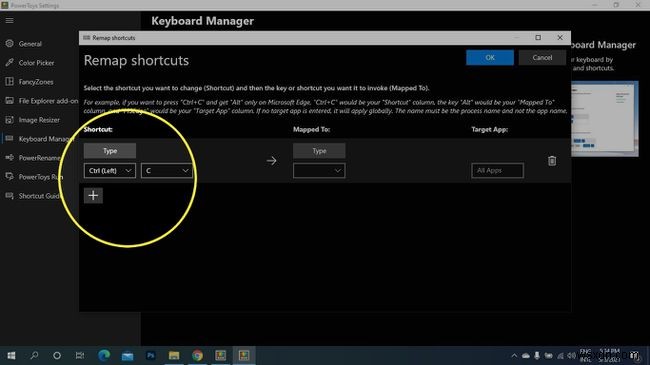Click the microphone icon in system tray
Viewport: 650px width, 365px height.
pos(537,355)
